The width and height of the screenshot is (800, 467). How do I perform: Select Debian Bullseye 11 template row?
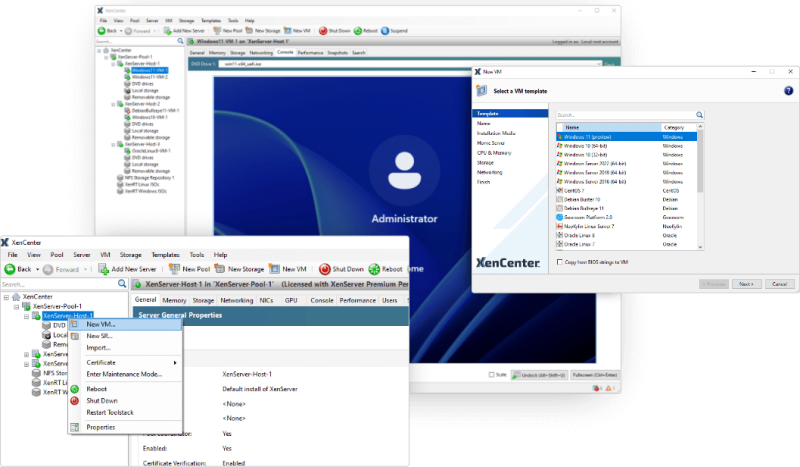pos(627,208)
